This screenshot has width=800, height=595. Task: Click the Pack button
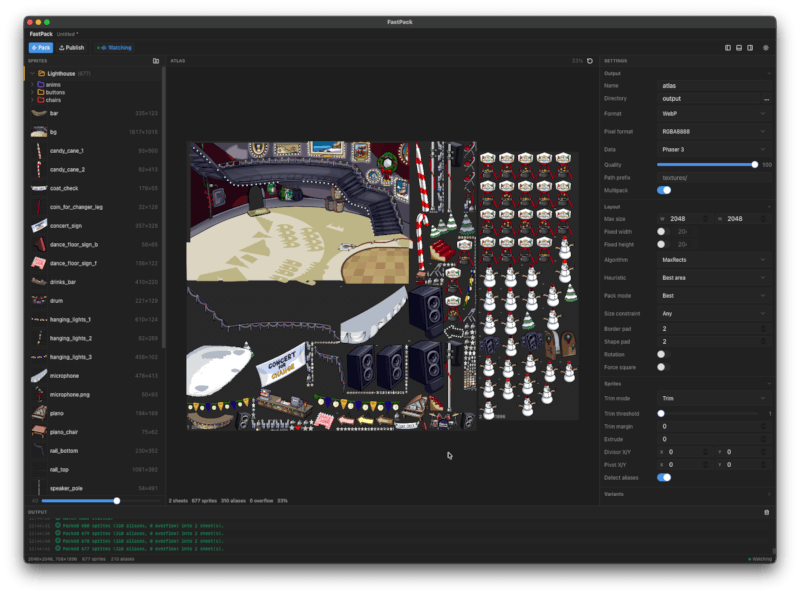coord(41,47)
